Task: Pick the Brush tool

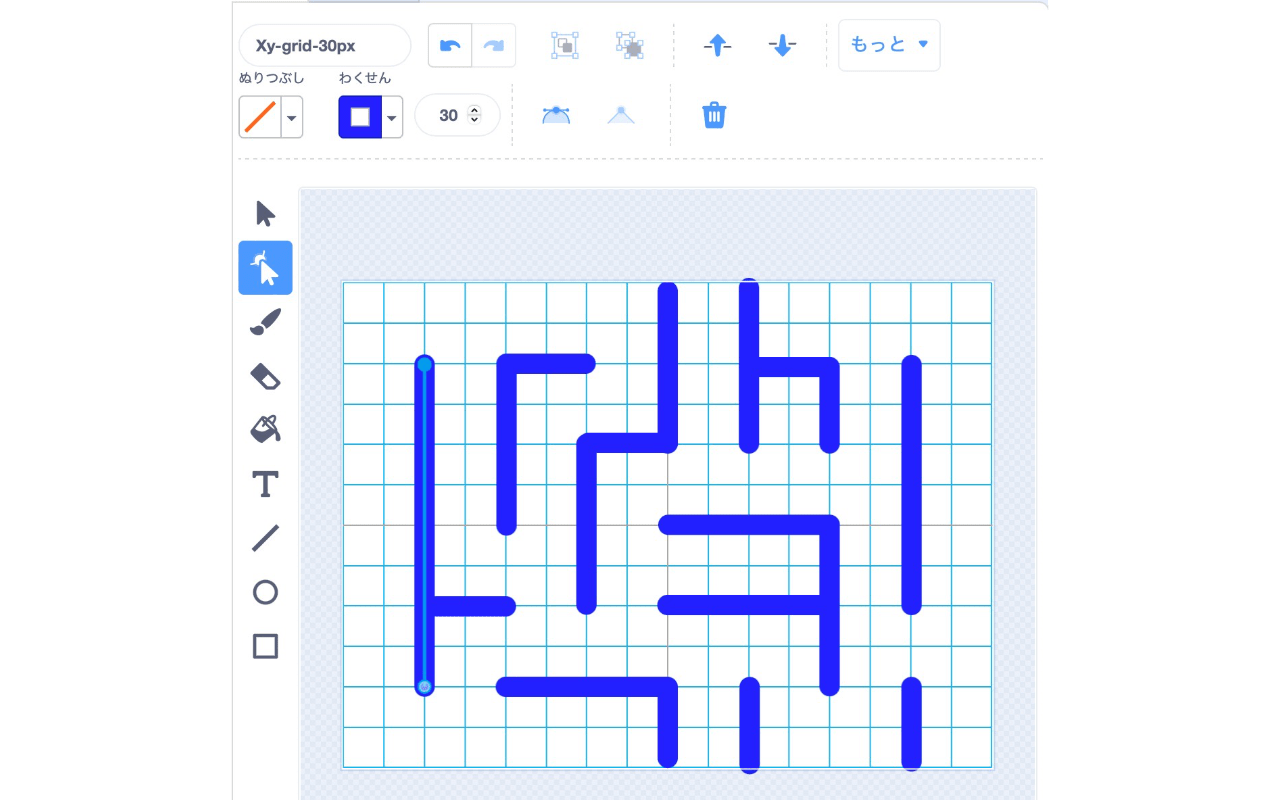Action: tap(265, 322)
